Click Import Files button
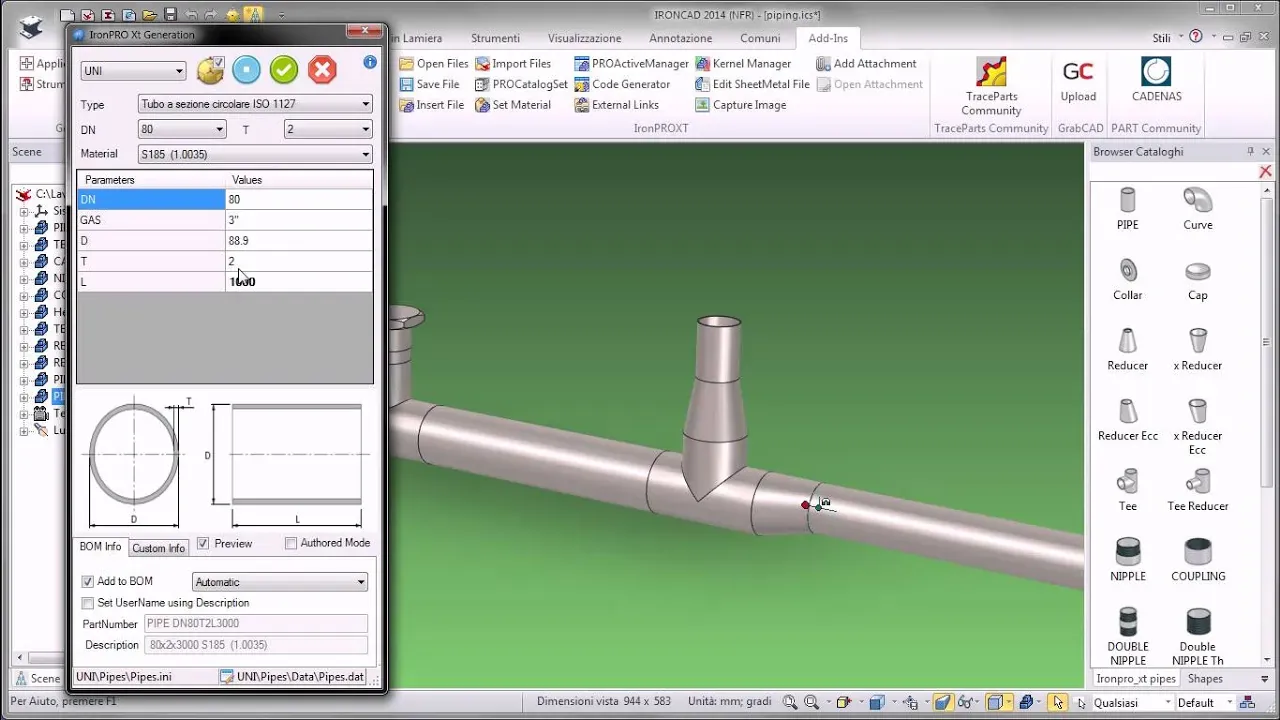1280x720 pixels. click(513, 64)
